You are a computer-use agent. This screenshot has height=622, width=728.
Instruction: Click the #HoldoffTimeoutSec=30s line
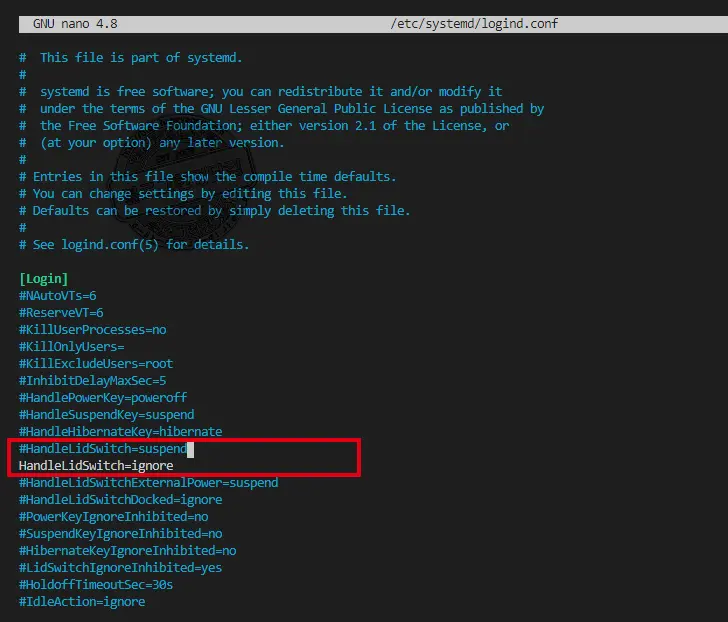coord(96,584)
